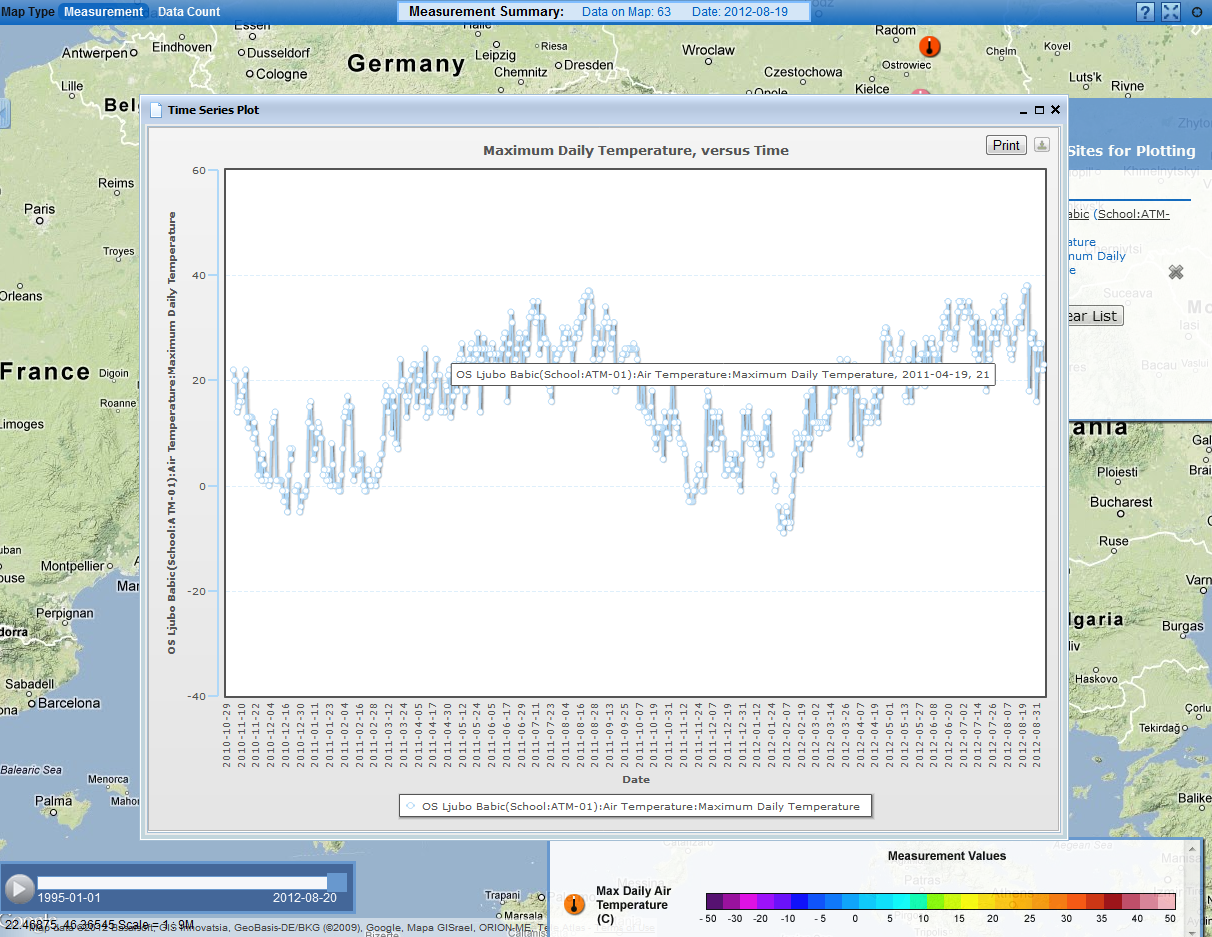Image resolution: width=1212 pixels, height=937 pixels.
Task: Maximize the Time Series Plot window
Action: click(1039, 110)
